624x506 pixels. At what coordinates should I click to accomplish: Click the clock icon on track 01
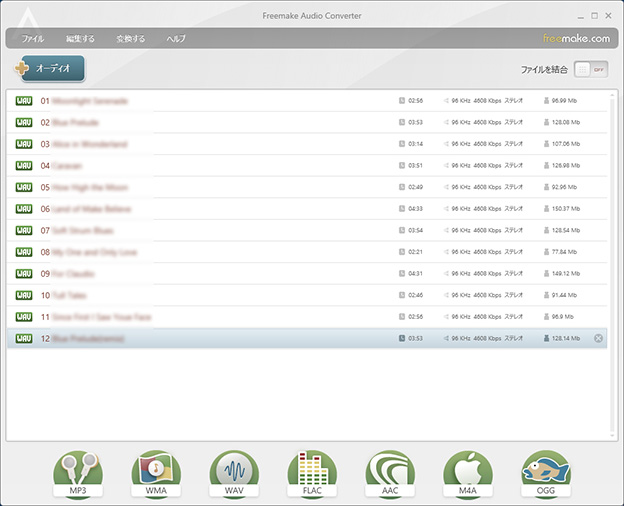pos(402,101)
